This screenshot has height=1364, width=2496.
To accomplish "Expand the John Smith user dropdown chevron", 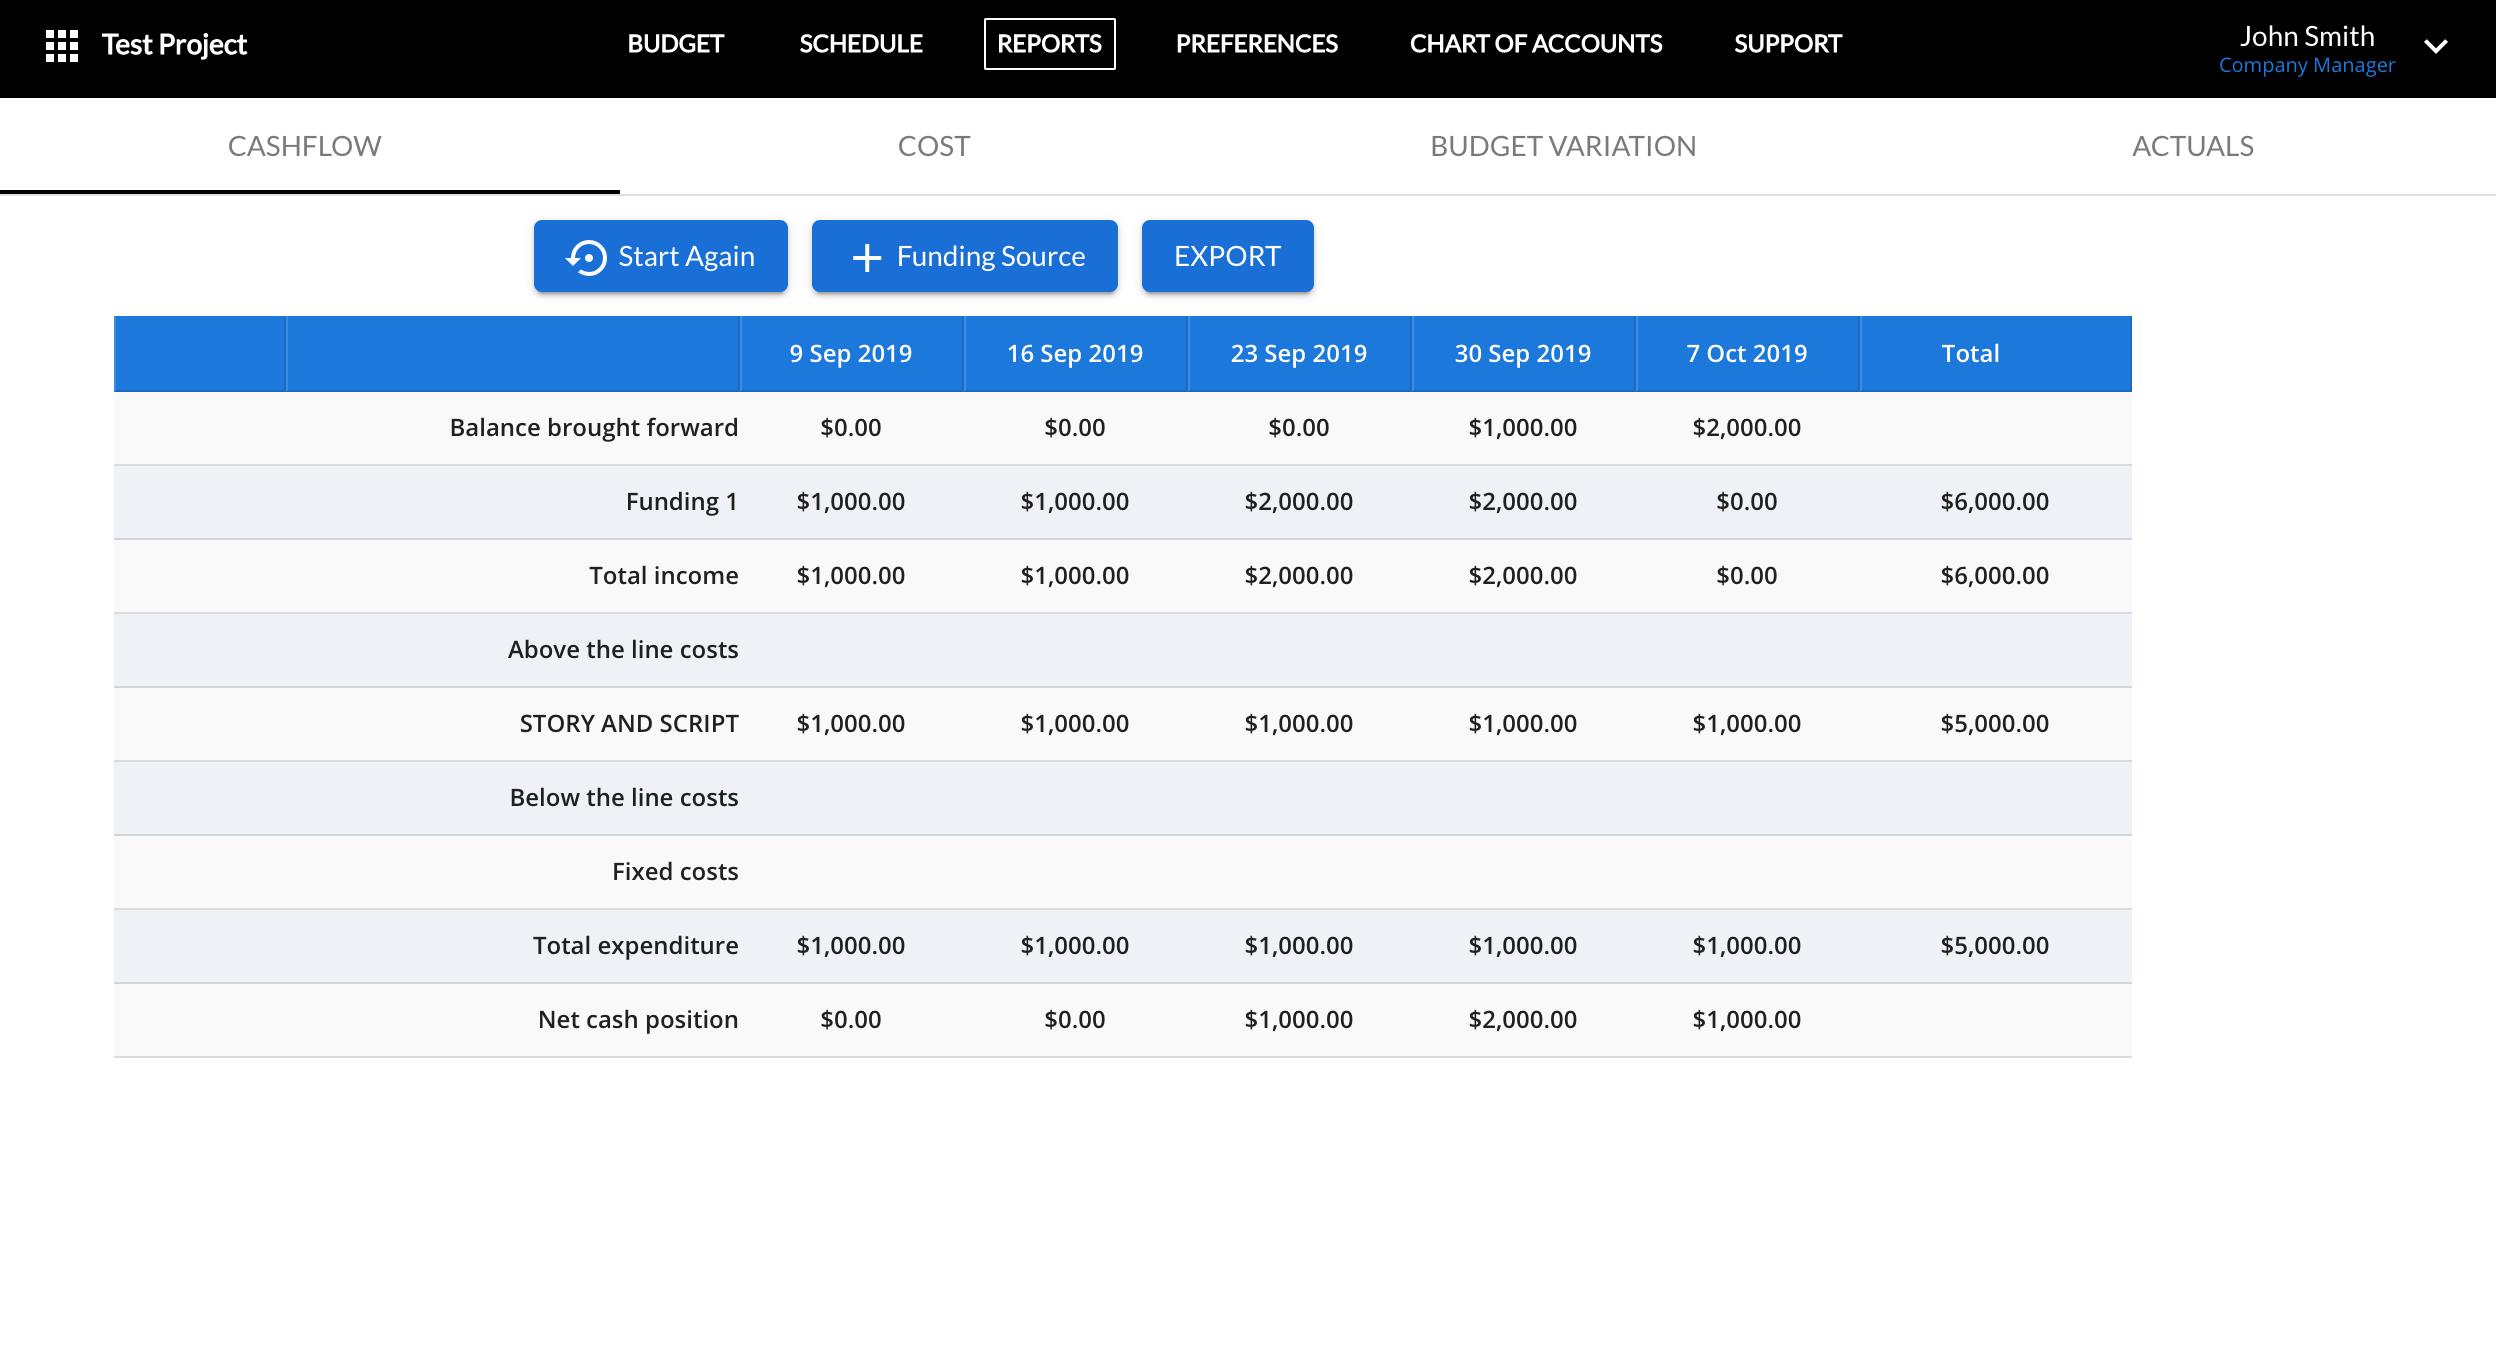I will tap(2436, 46).
